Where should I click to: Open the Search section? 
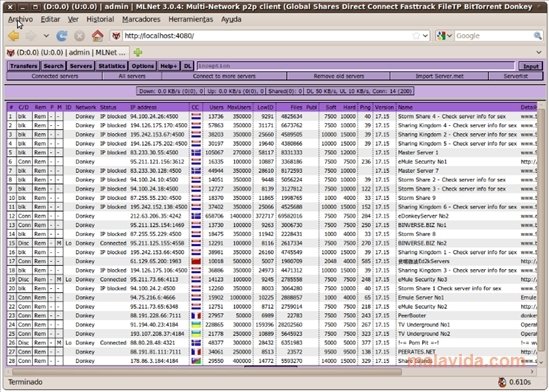(54, 66)
